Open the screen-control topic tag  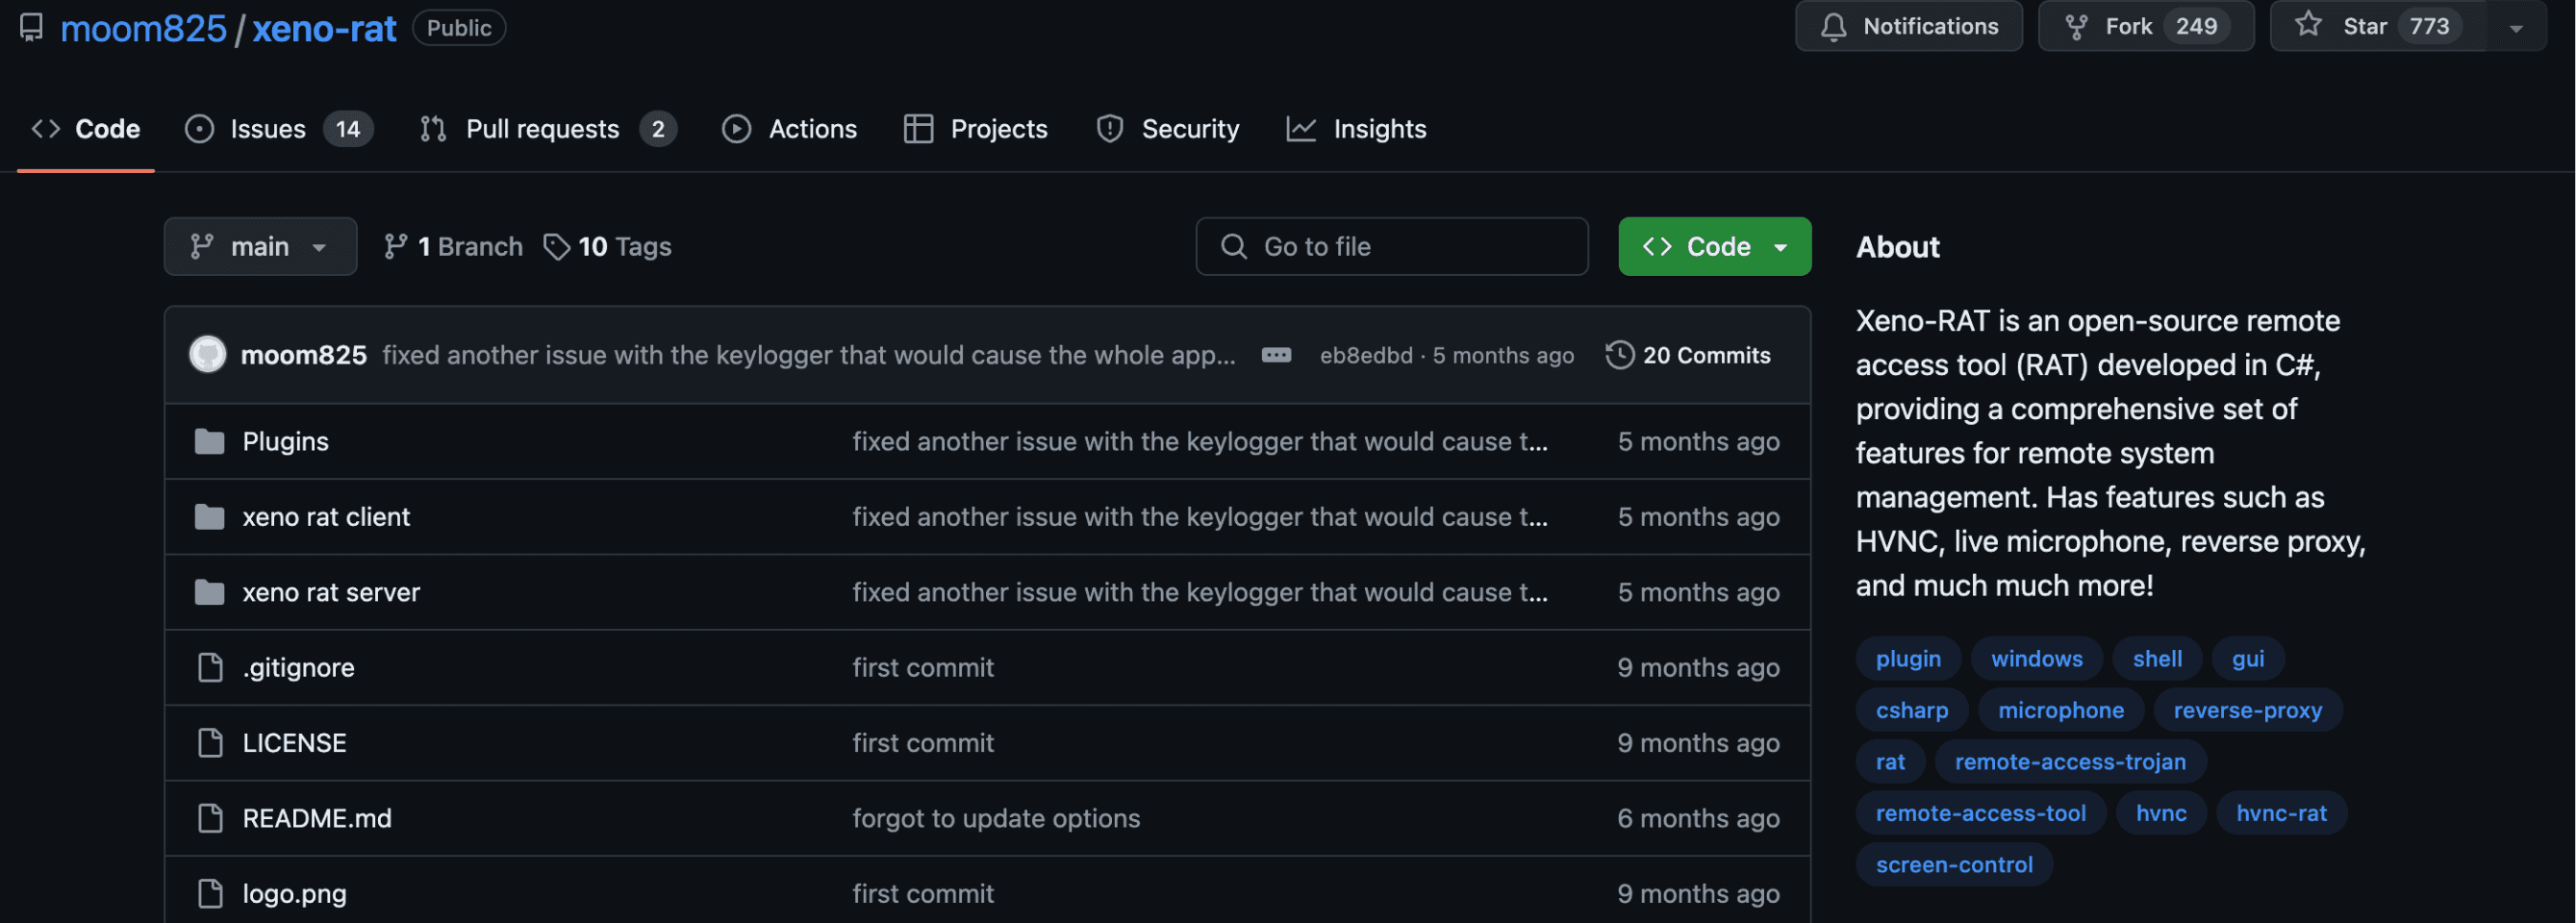coord(1953,864)
